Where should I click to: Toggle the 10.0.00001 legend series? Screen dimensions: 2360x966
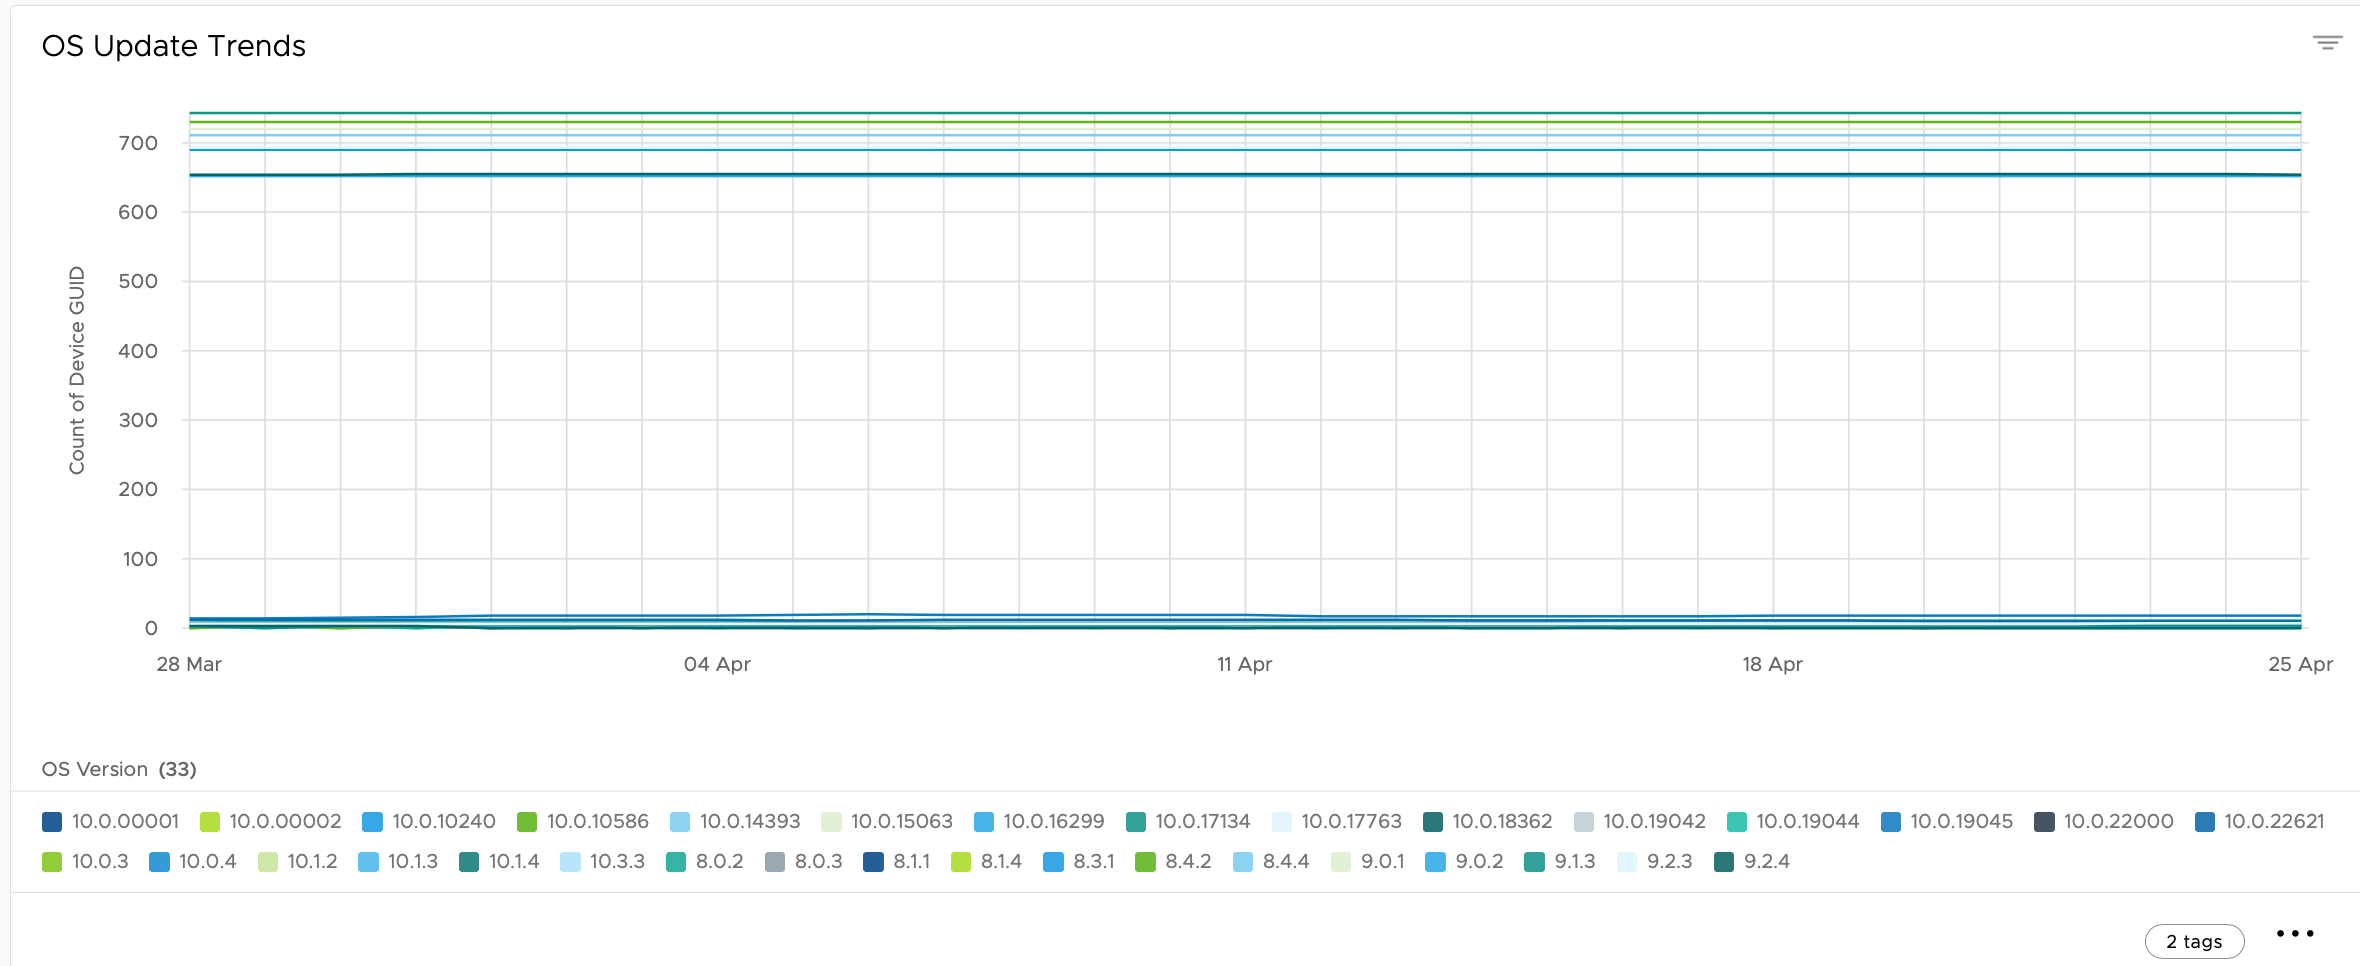tap(110, 821)
